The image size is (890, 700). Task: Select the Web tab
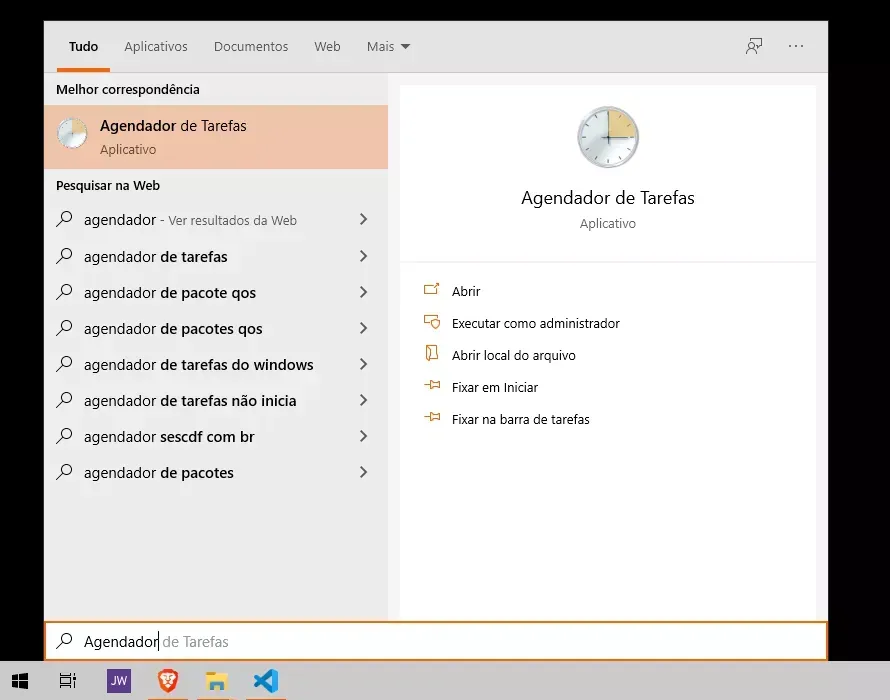click(x=328, y=47)
